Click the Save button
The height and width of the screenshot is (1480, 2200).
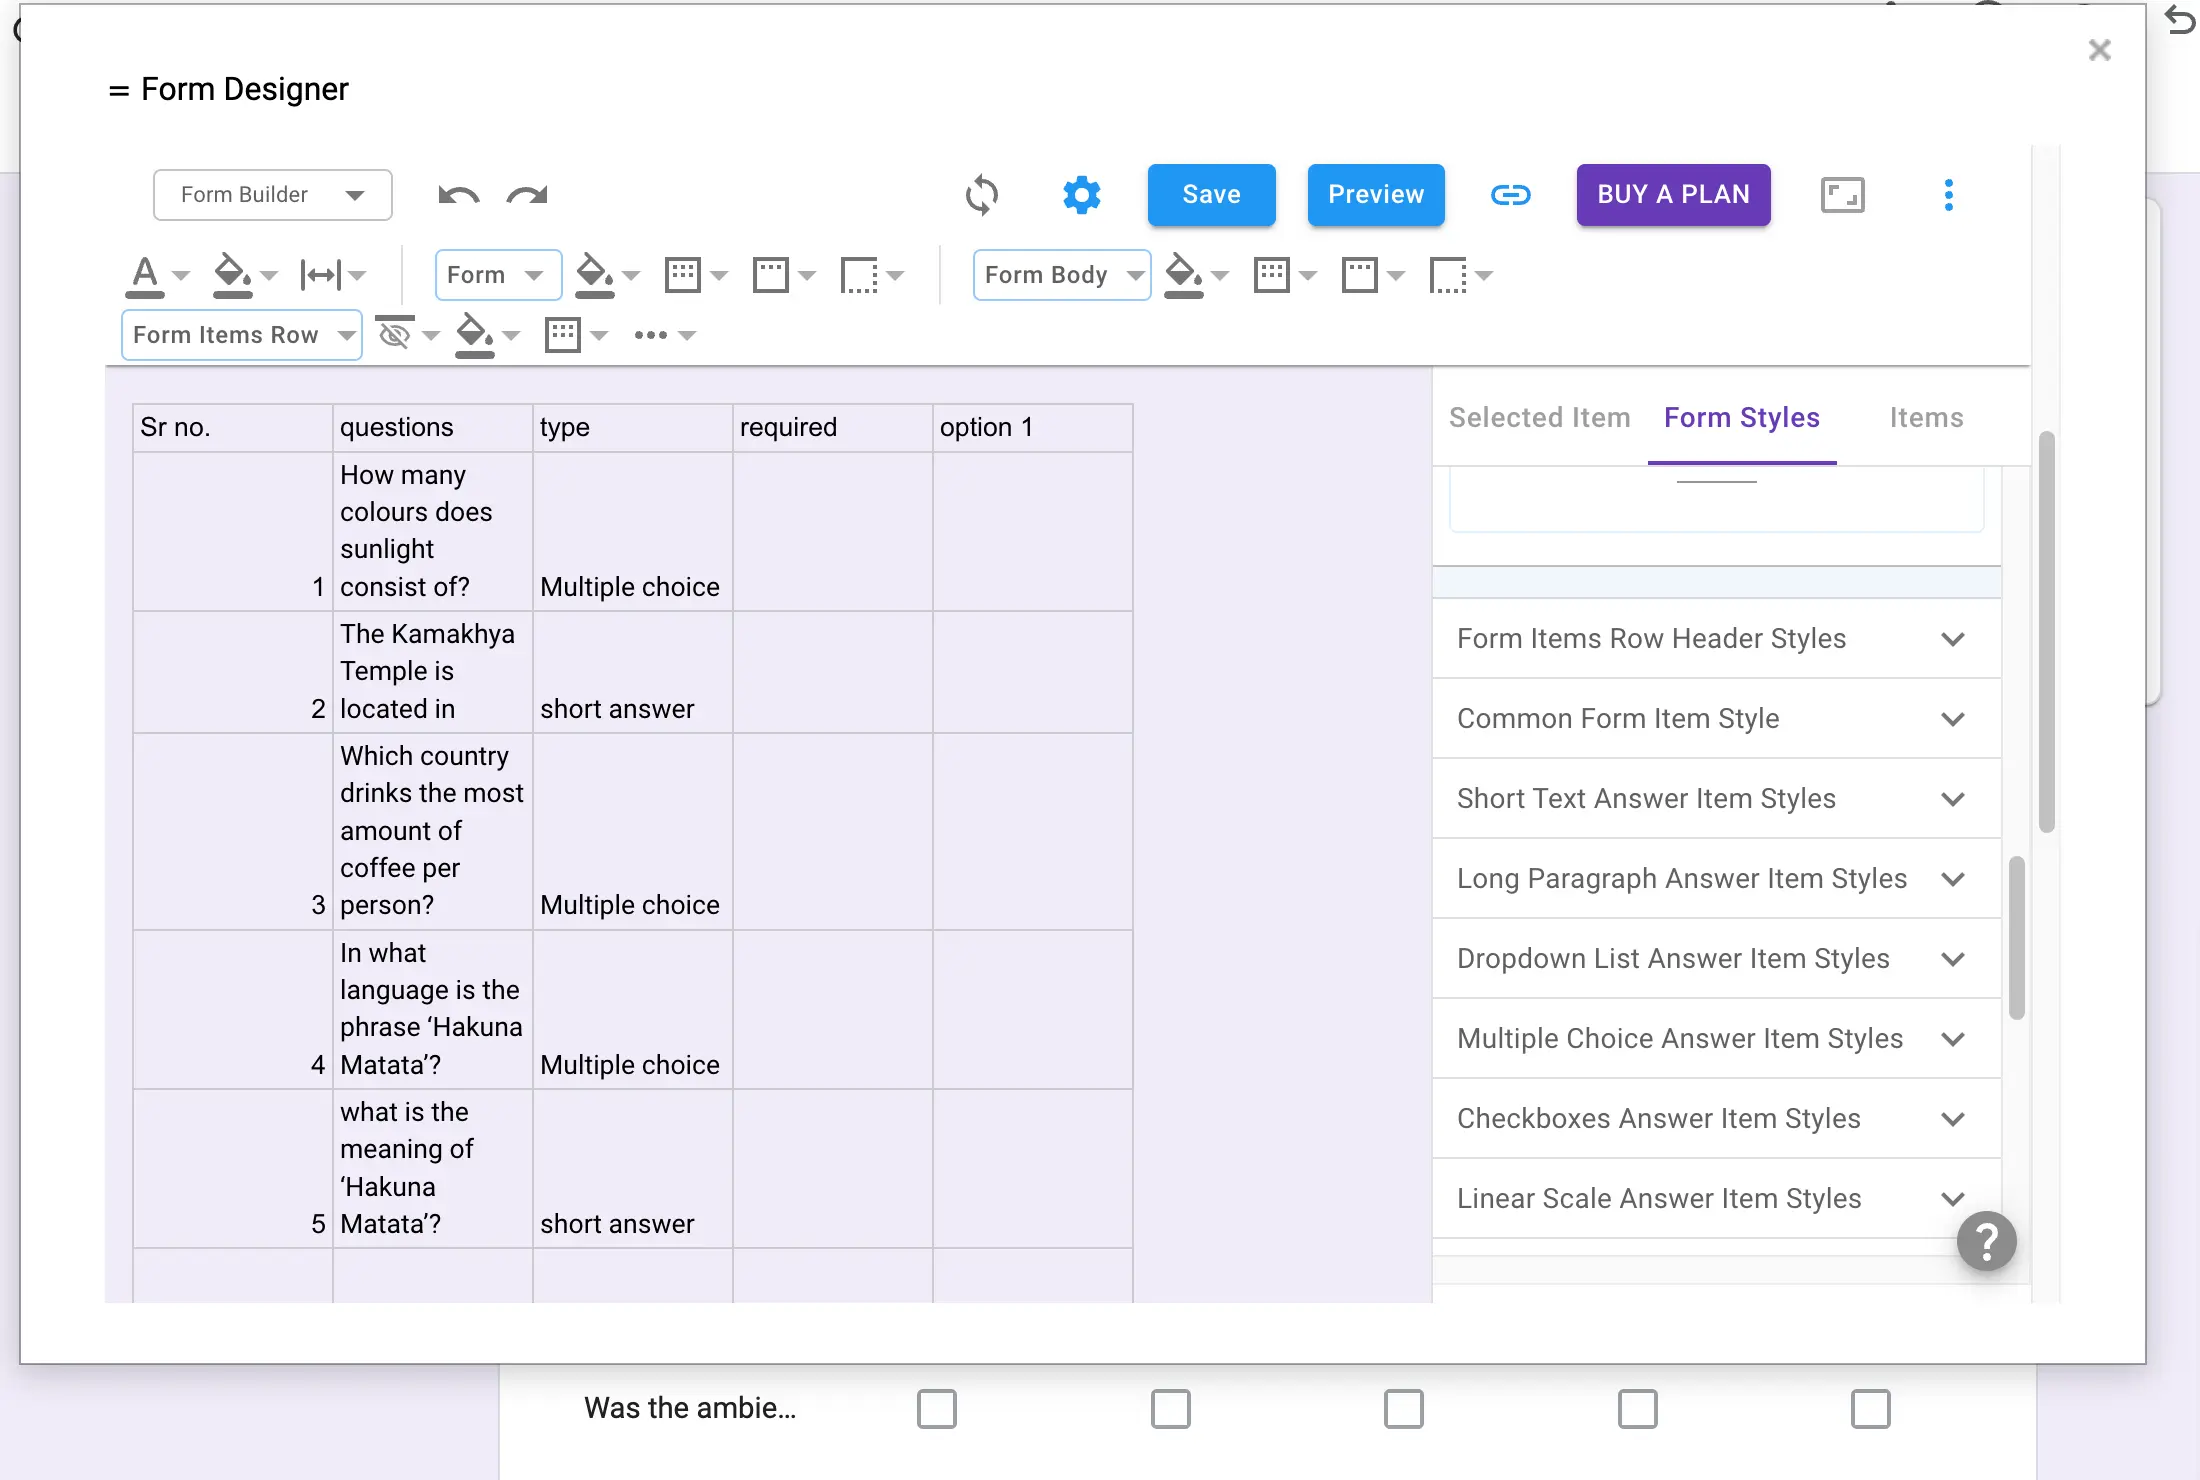pos(1211,193)
